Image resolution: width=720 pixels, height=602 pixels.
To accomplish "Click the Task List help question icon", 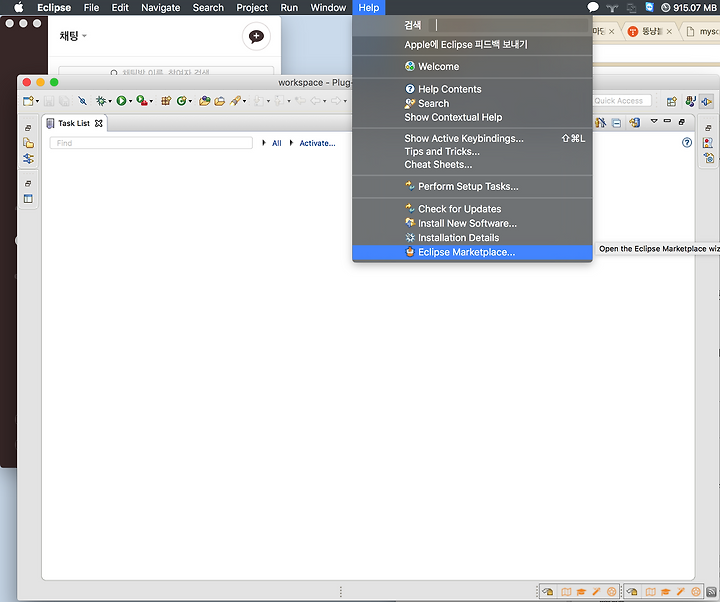I will click(686, 143).
